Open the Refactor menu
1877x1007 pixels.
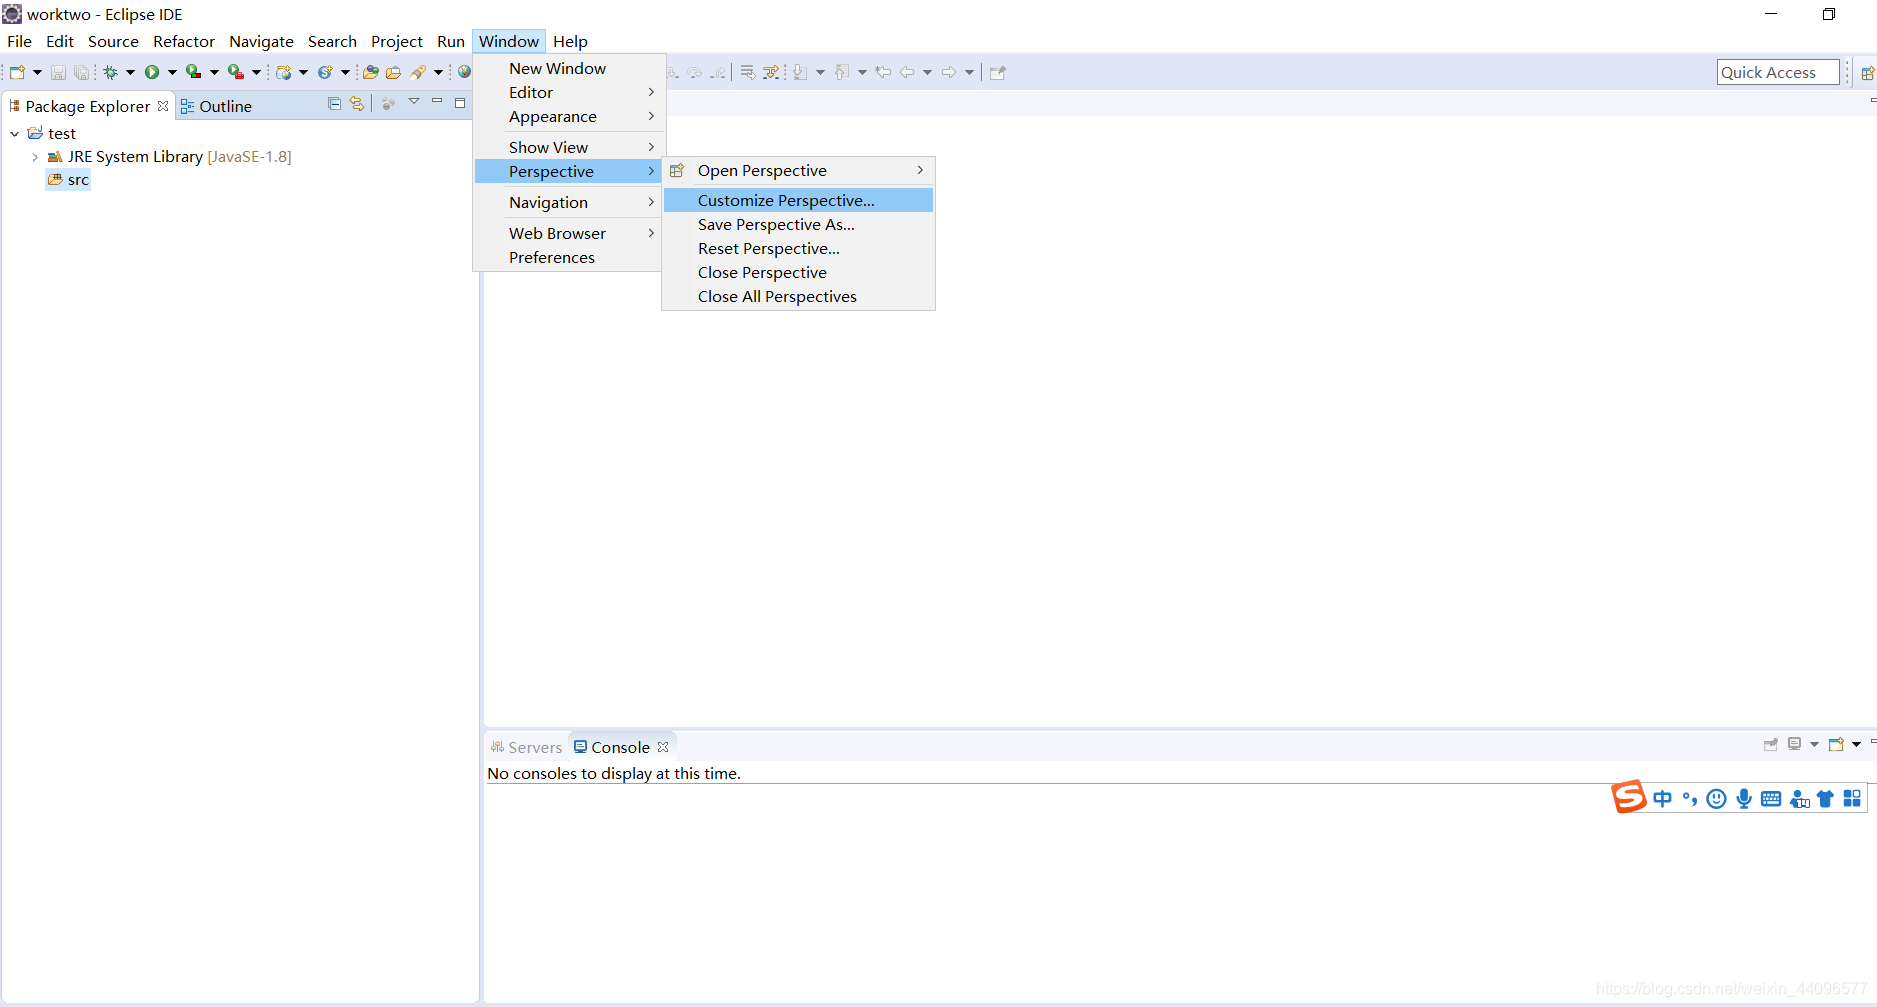coord(184,41)
